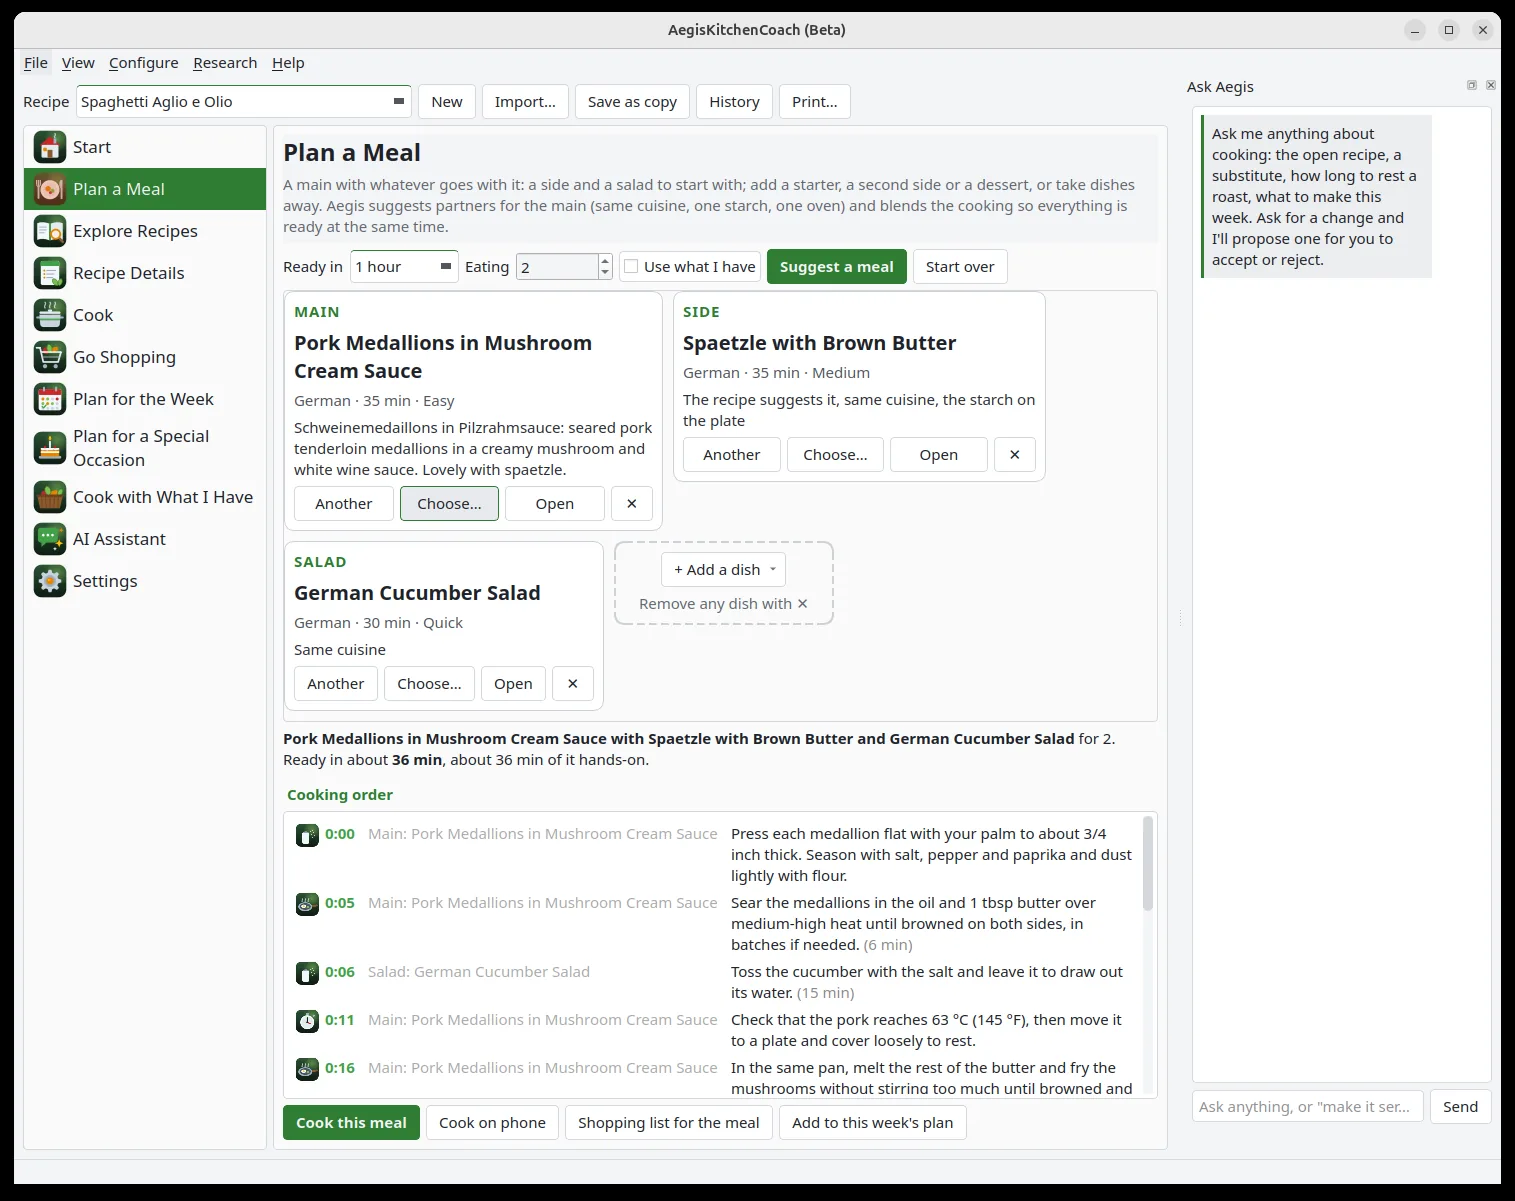
Task: Click the cooking order vertical scrollbar
Action: click(1148, 862)
